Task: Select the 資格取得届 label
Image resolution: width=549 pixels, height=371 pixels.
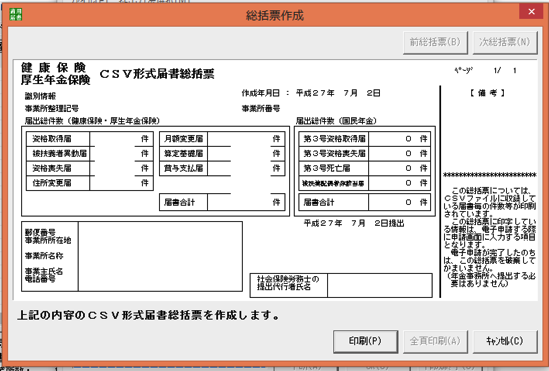Action: click(x=52, y=139)
